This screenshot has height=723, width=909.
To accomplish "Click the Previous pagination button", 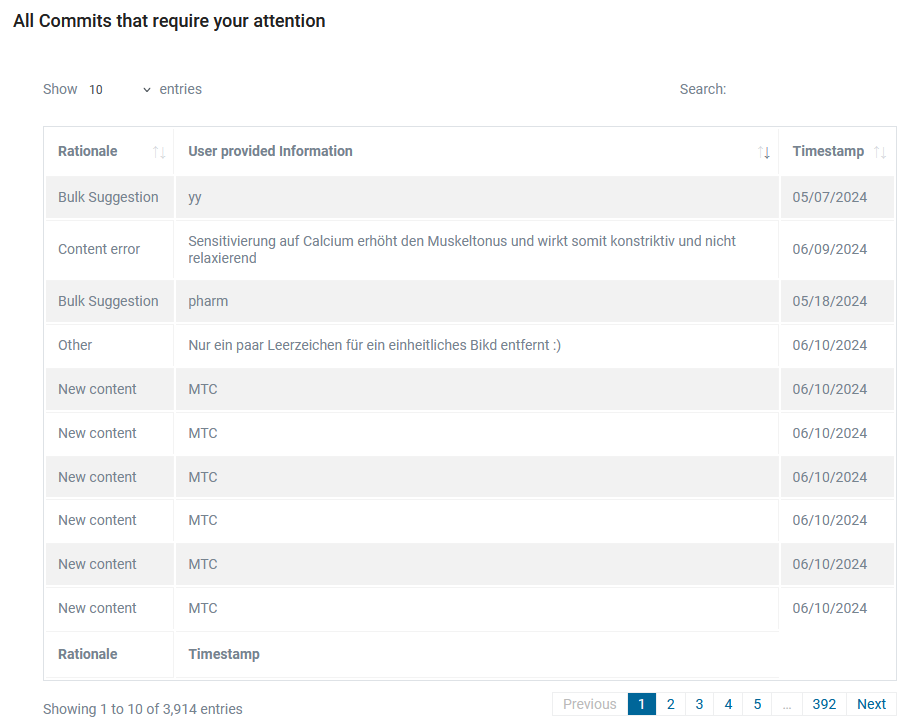I will (x=590, y=704).
